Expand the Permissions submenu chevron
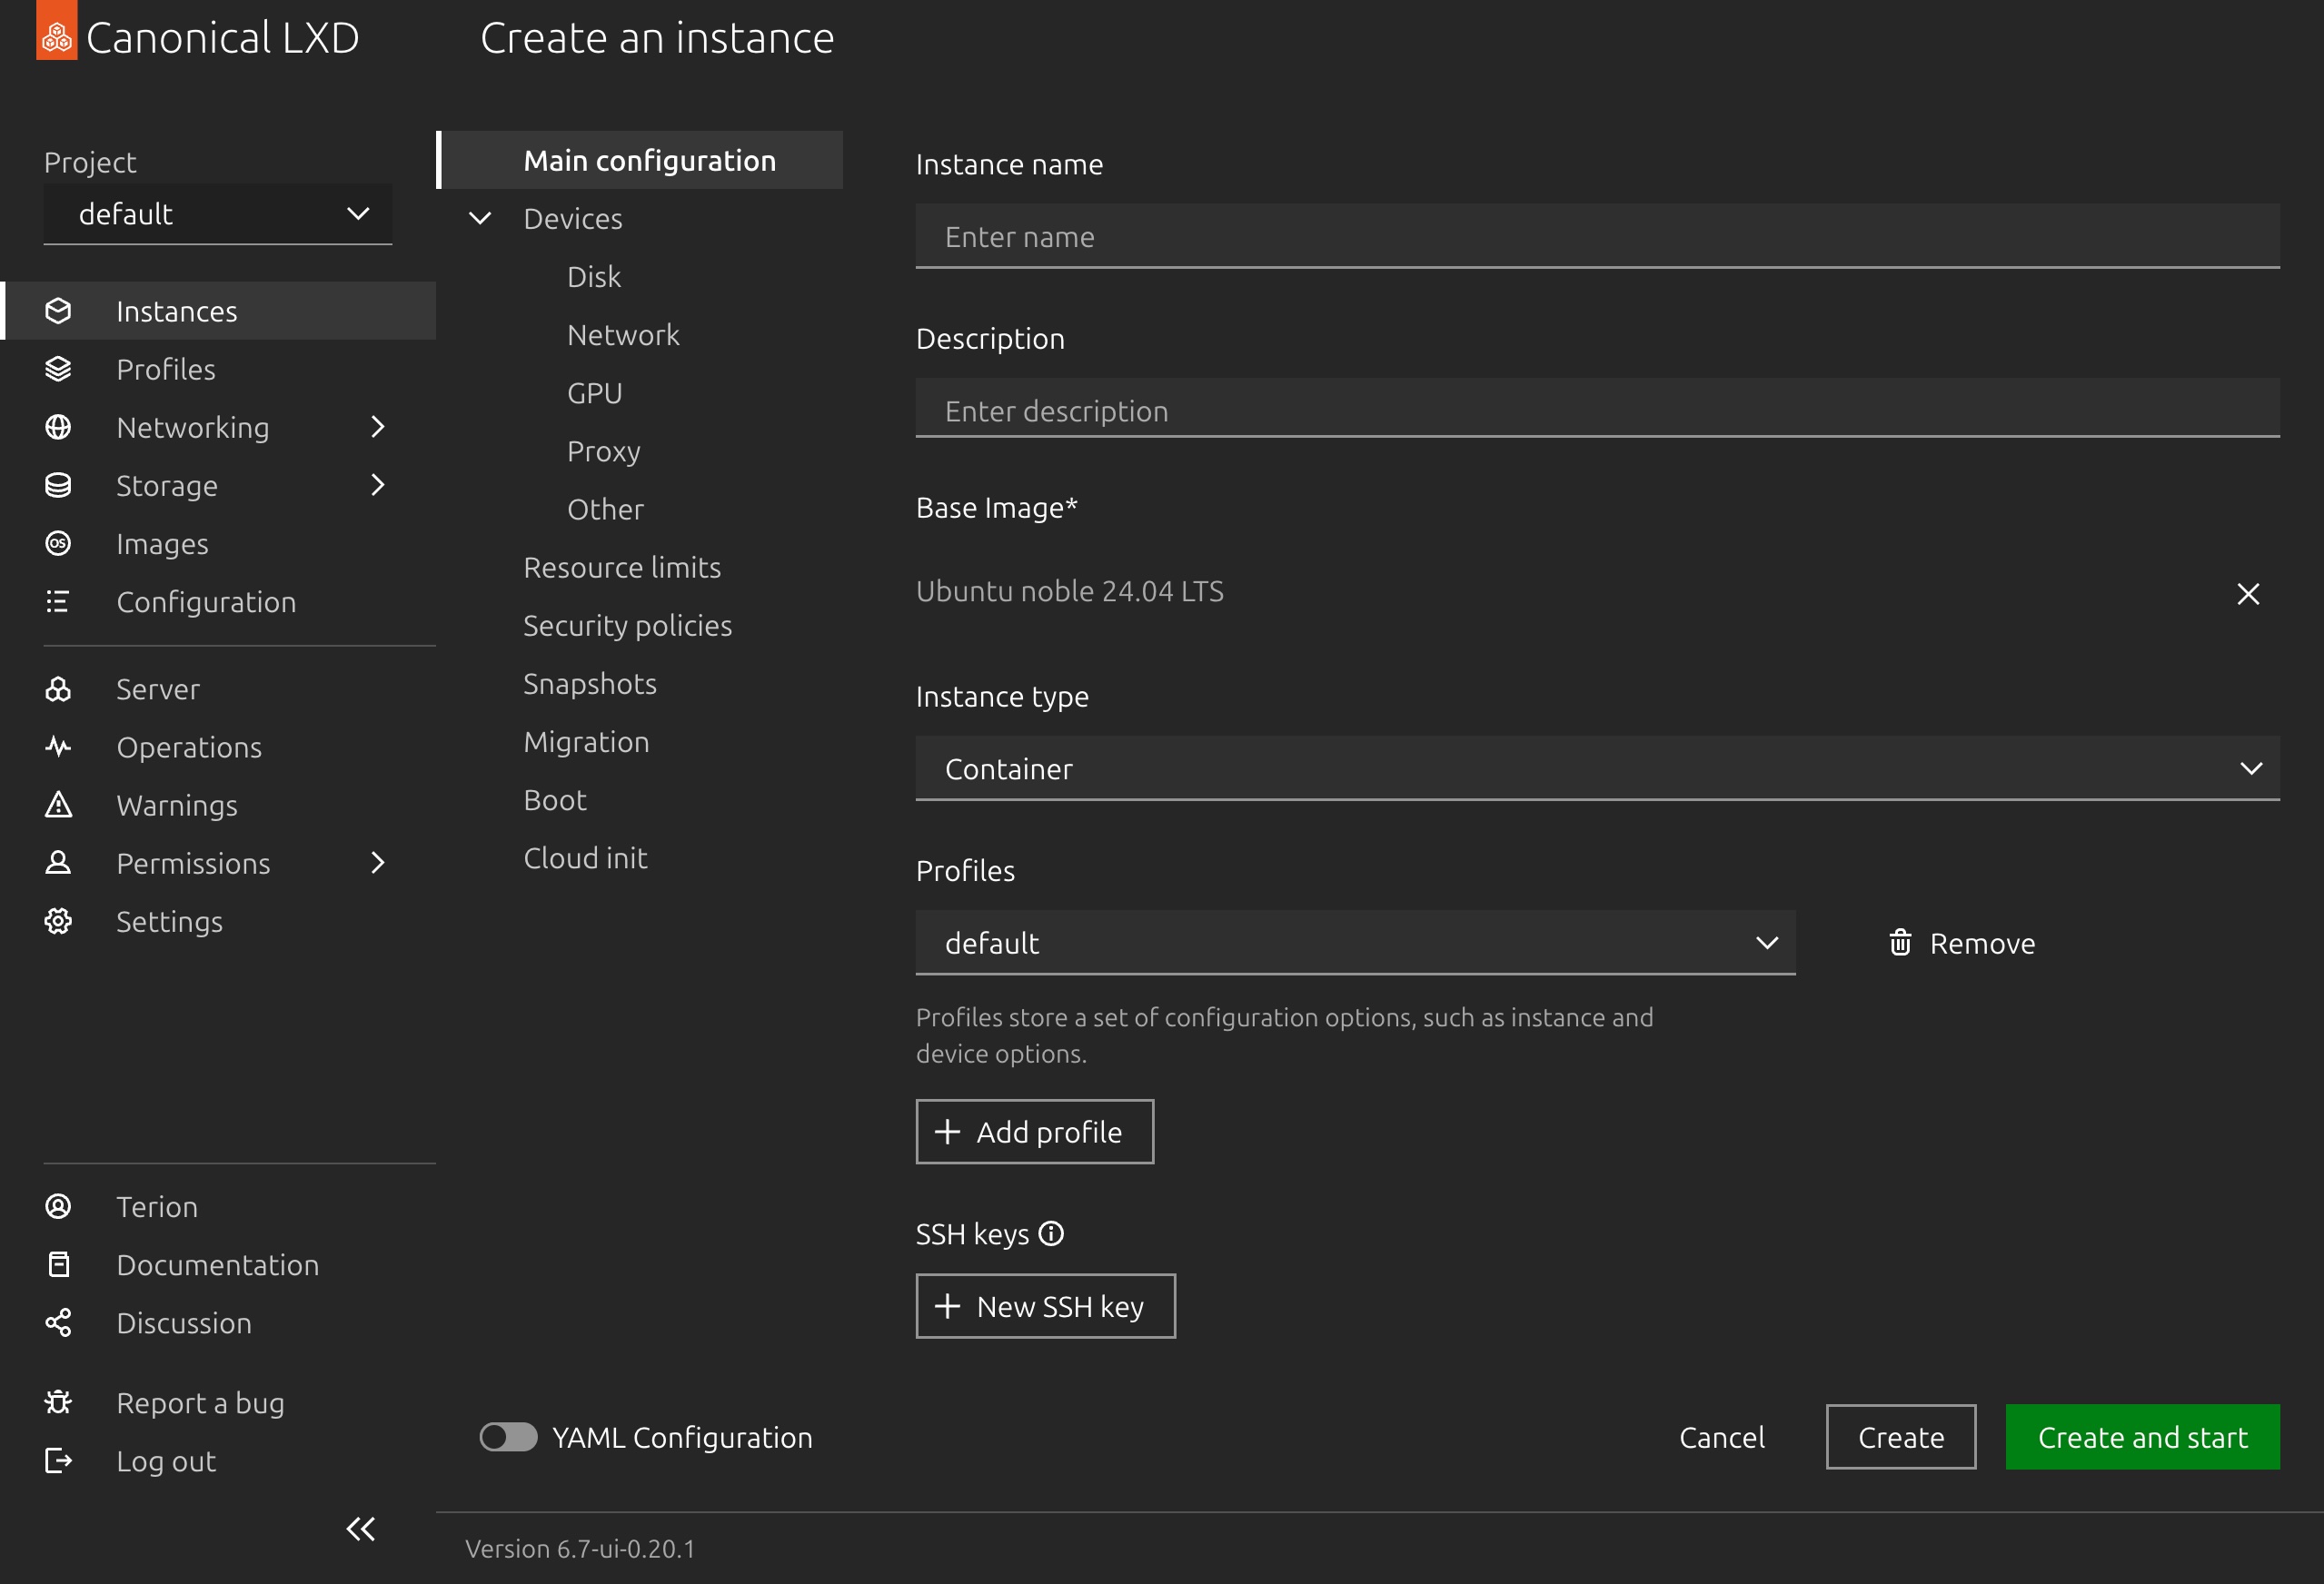This screenshot has width=2324, height=1584. pos(377,863)
